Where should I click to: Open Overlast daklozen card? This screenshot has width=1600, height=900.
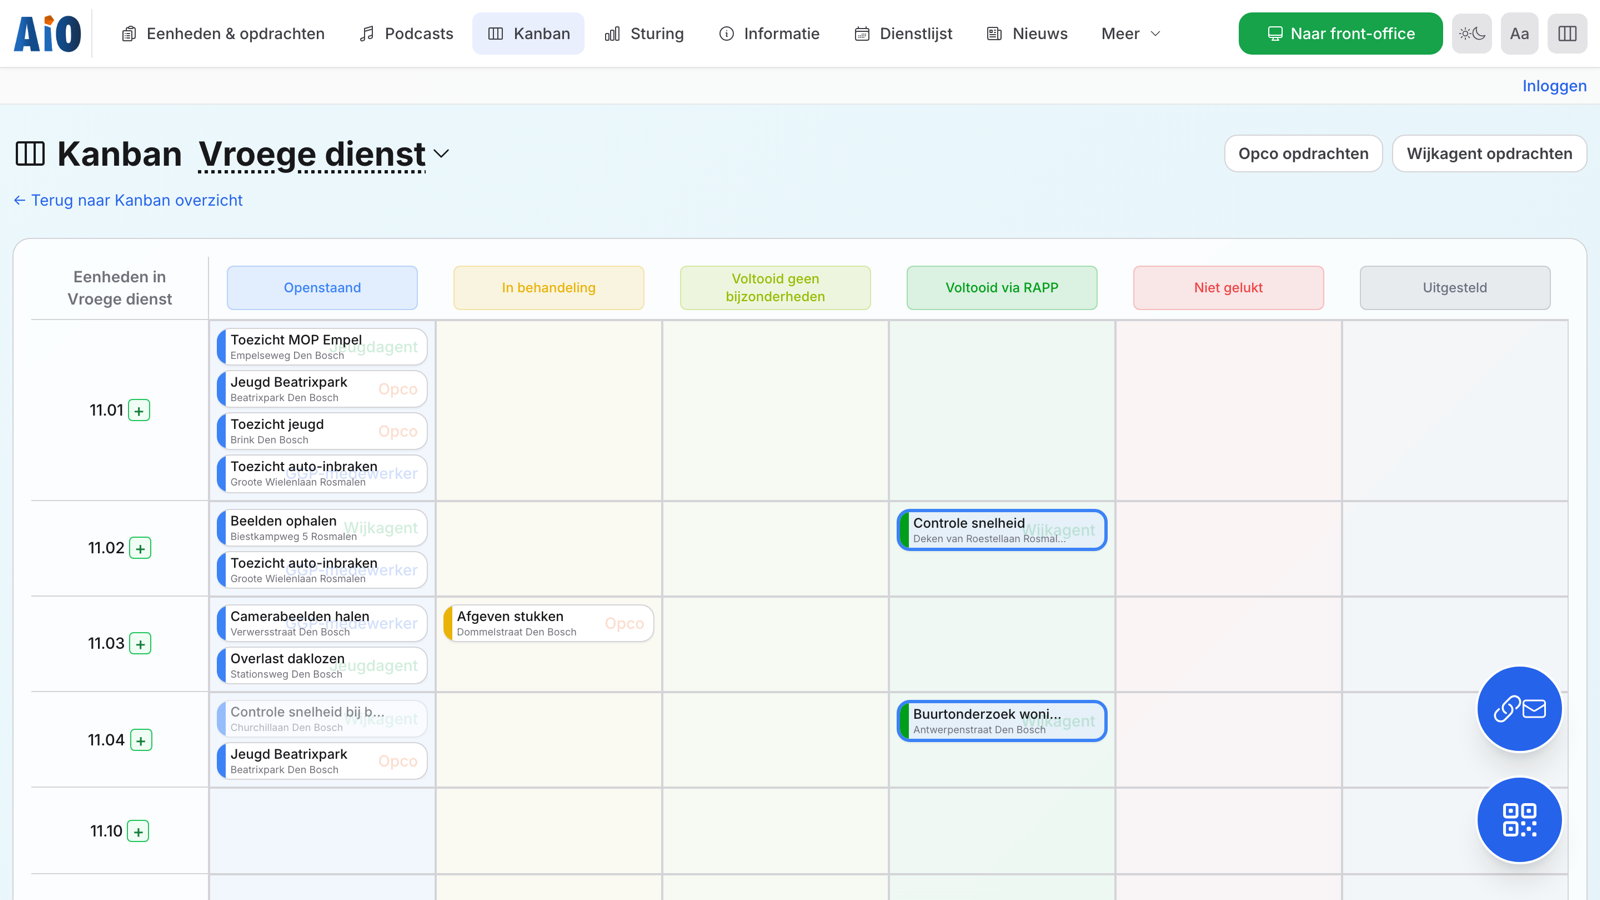pyautogui.click(x=322, y=665)
